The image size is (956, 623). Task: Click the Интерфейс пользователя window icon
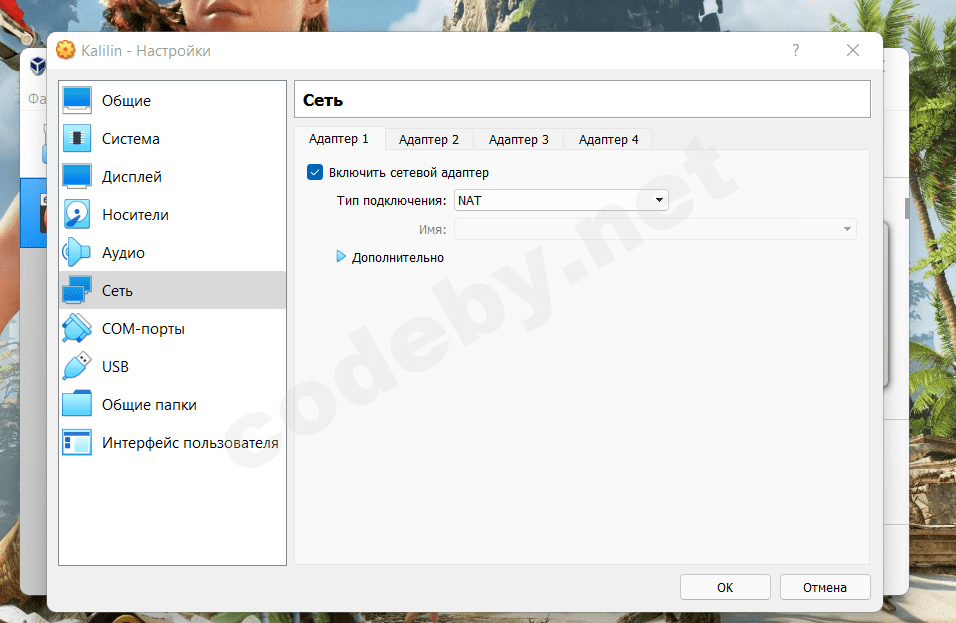77,443
